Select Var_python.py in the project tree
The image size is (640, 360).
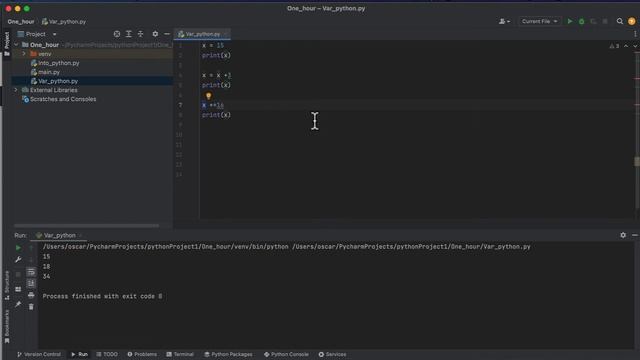pyautogui.click(x=58, y=81)
